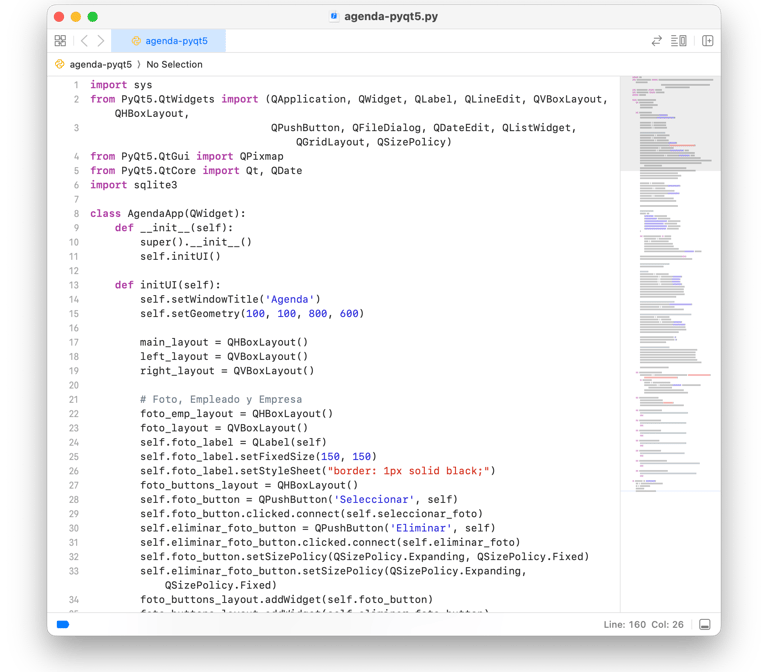
Task: Click the 'Eliminar' string on line 30
Action: coord(421,528)
